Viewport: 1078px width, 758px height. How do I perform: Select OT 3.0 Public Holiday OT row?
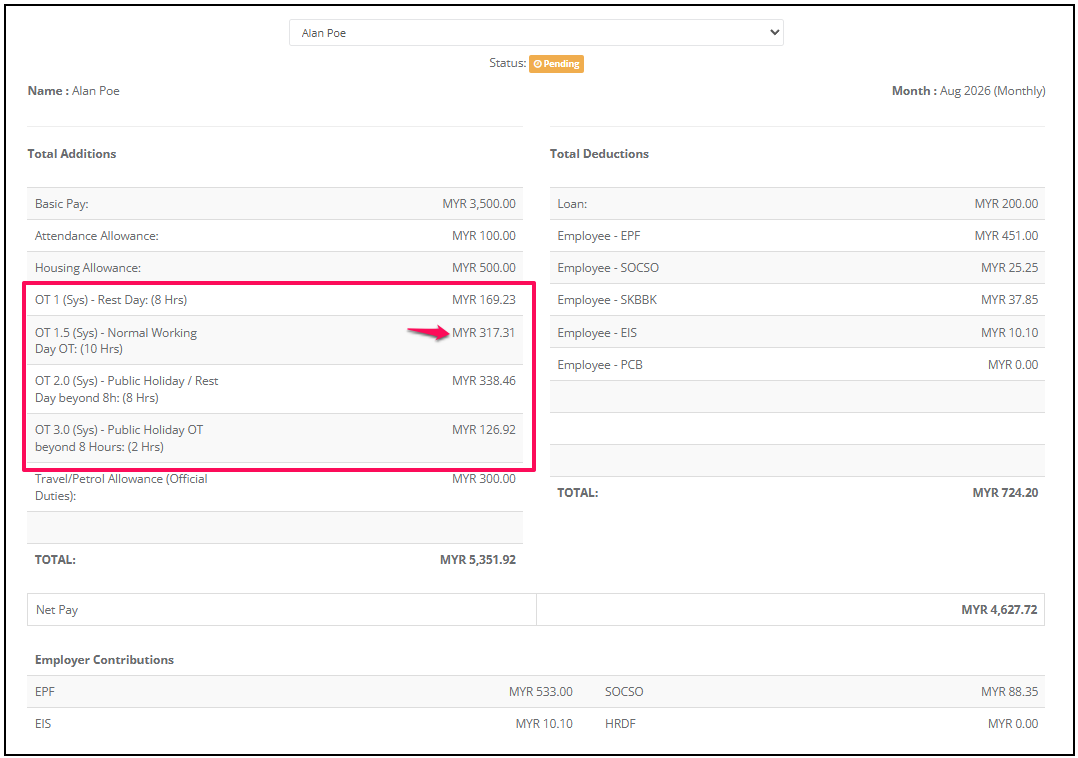point(275,438)
